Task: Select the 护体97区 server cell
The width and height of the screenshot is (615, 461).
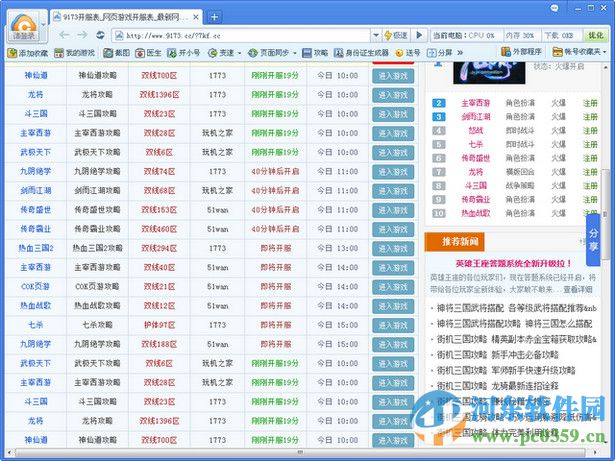Action: pos(159,325)
